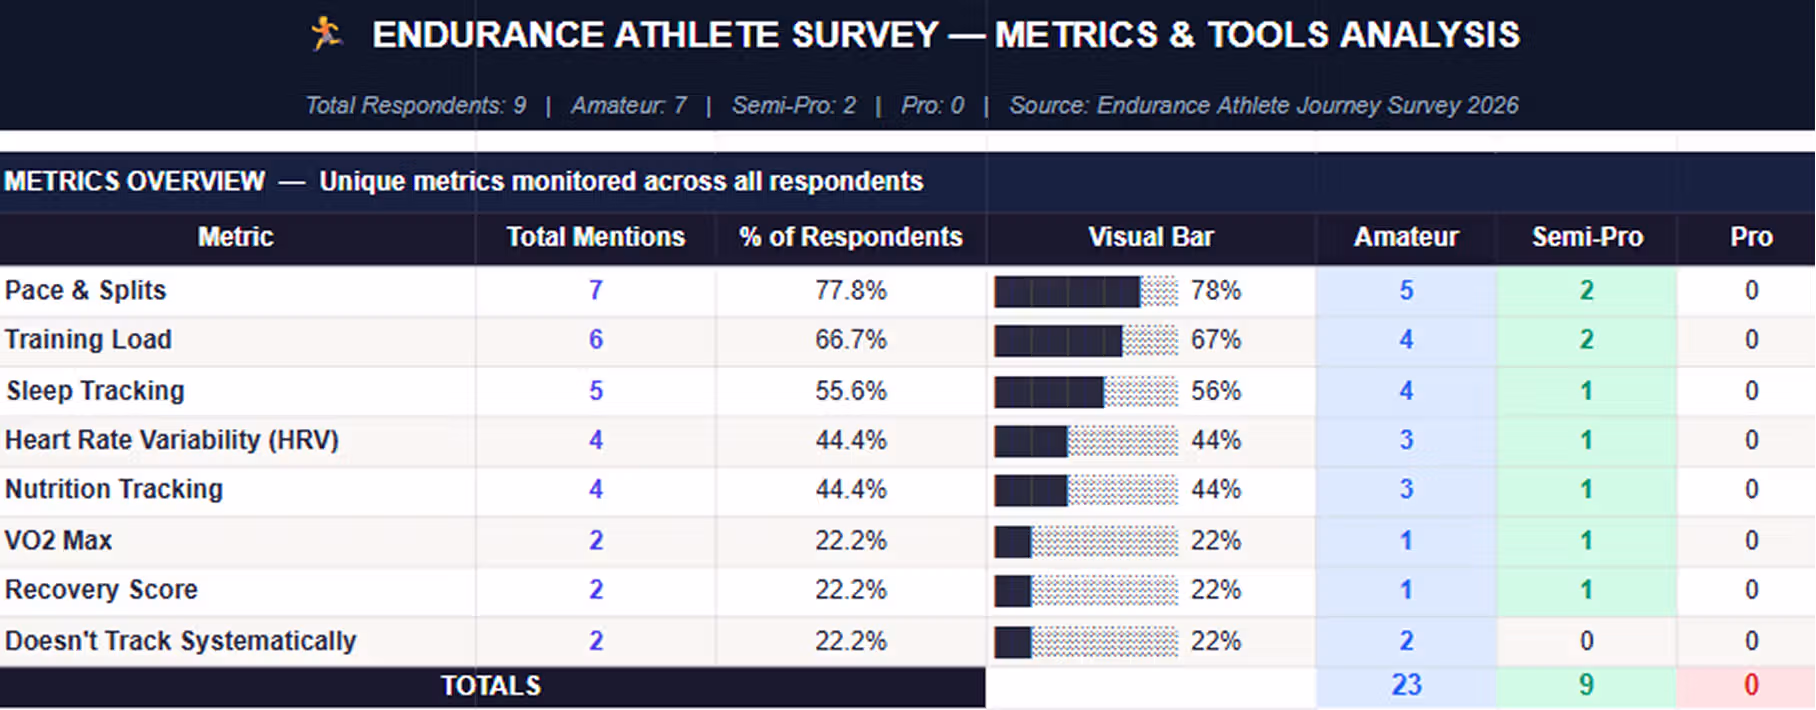Click the % of Respondents header

pyautogui.click(x=851, y=237)
